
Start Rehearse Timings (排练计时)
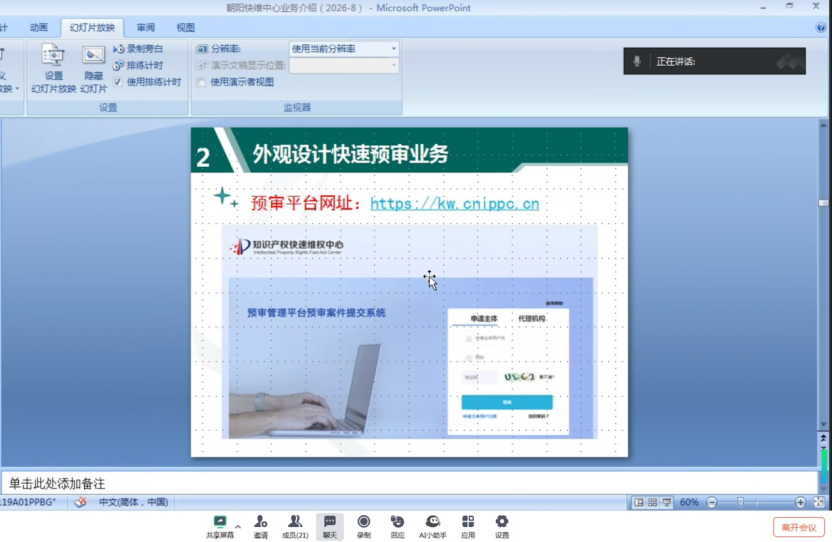coord(138,65)
